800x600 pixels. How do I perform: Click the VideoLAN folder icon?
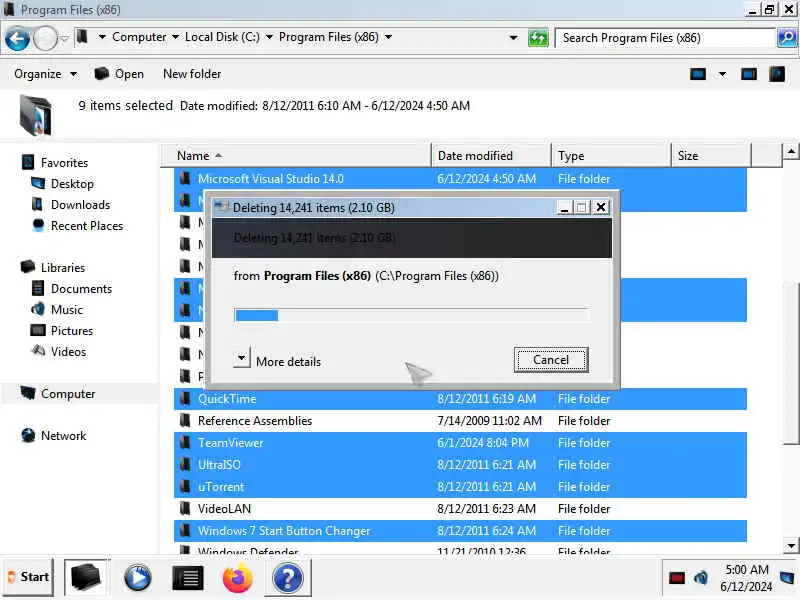[185, 509]
